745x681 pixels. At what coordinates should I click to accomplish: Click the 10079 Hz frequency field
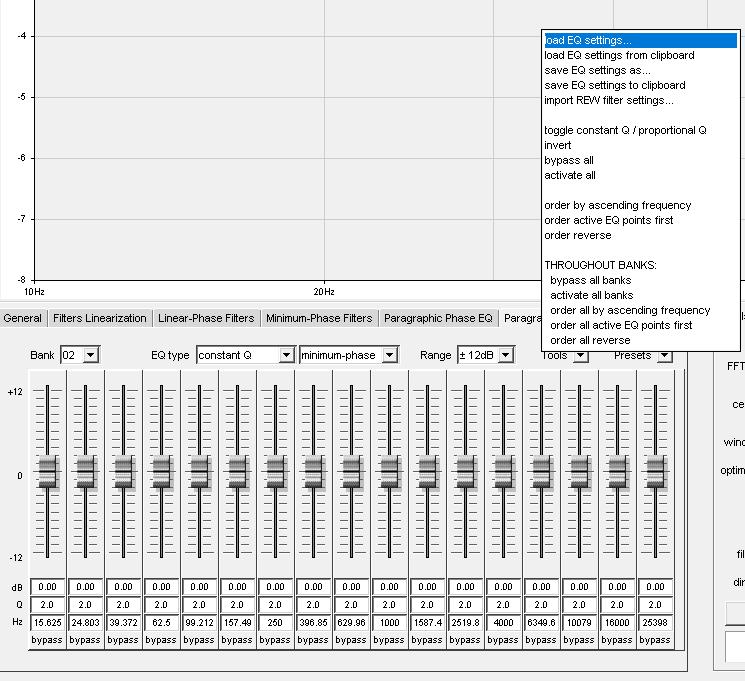tap(579, 623)
